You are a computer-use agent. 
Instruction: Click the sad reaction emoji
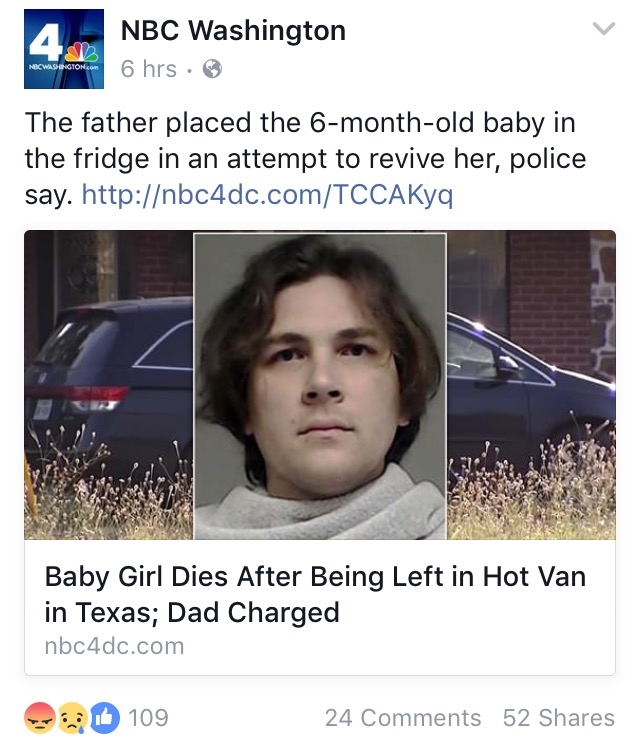coord(72,718)
